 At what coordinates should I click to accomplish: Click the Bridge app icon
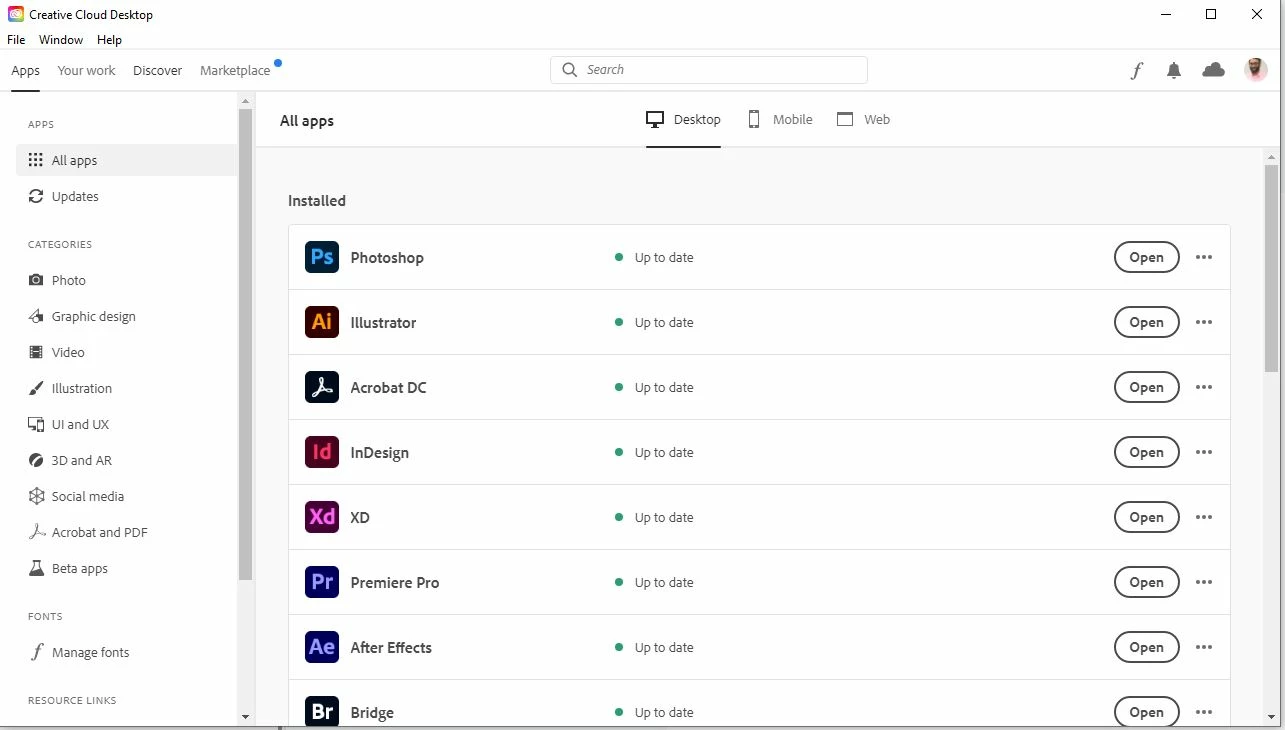322,712
